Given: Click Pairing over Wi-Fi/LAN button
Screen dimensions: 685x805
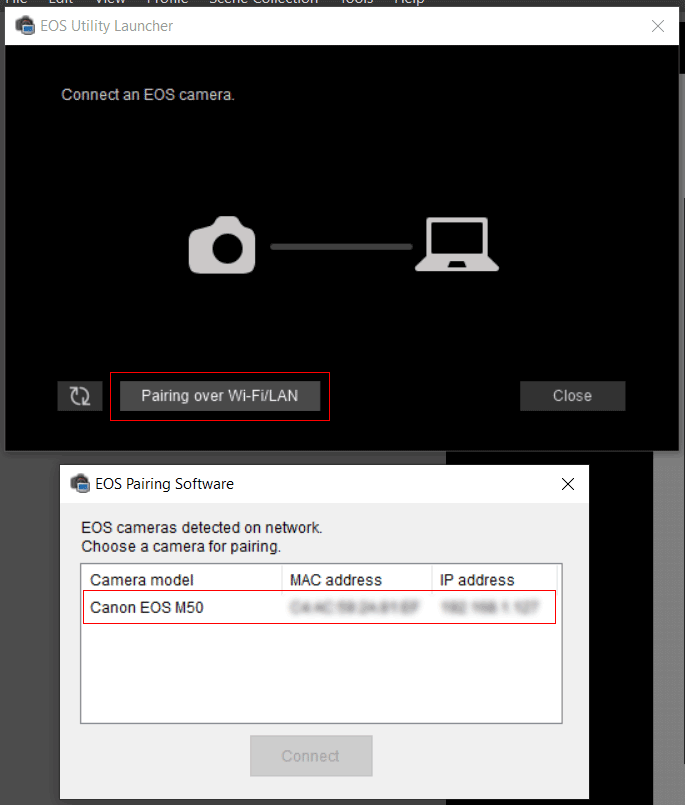Looking at the screenshot, I should [220, 396].
